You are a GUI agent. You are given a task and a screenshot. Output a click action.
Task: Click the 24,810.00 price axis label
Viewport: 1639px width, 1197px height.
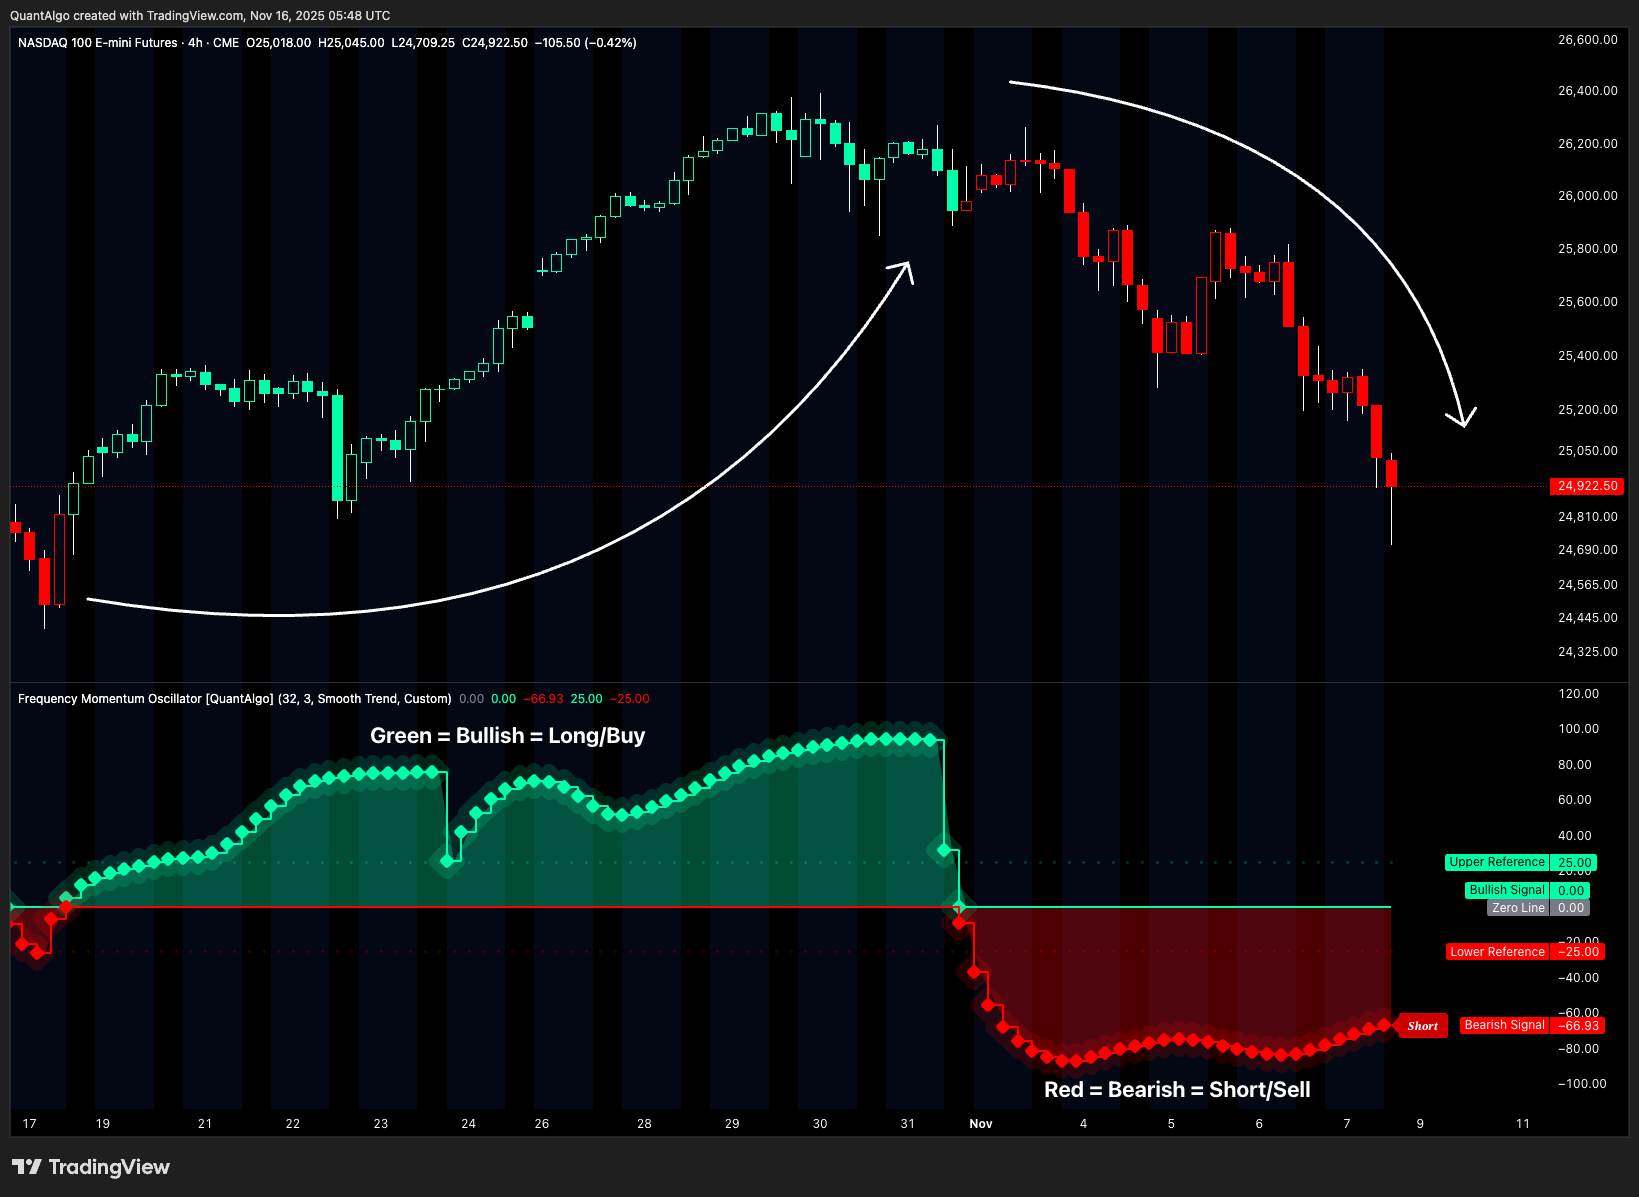1588,517
